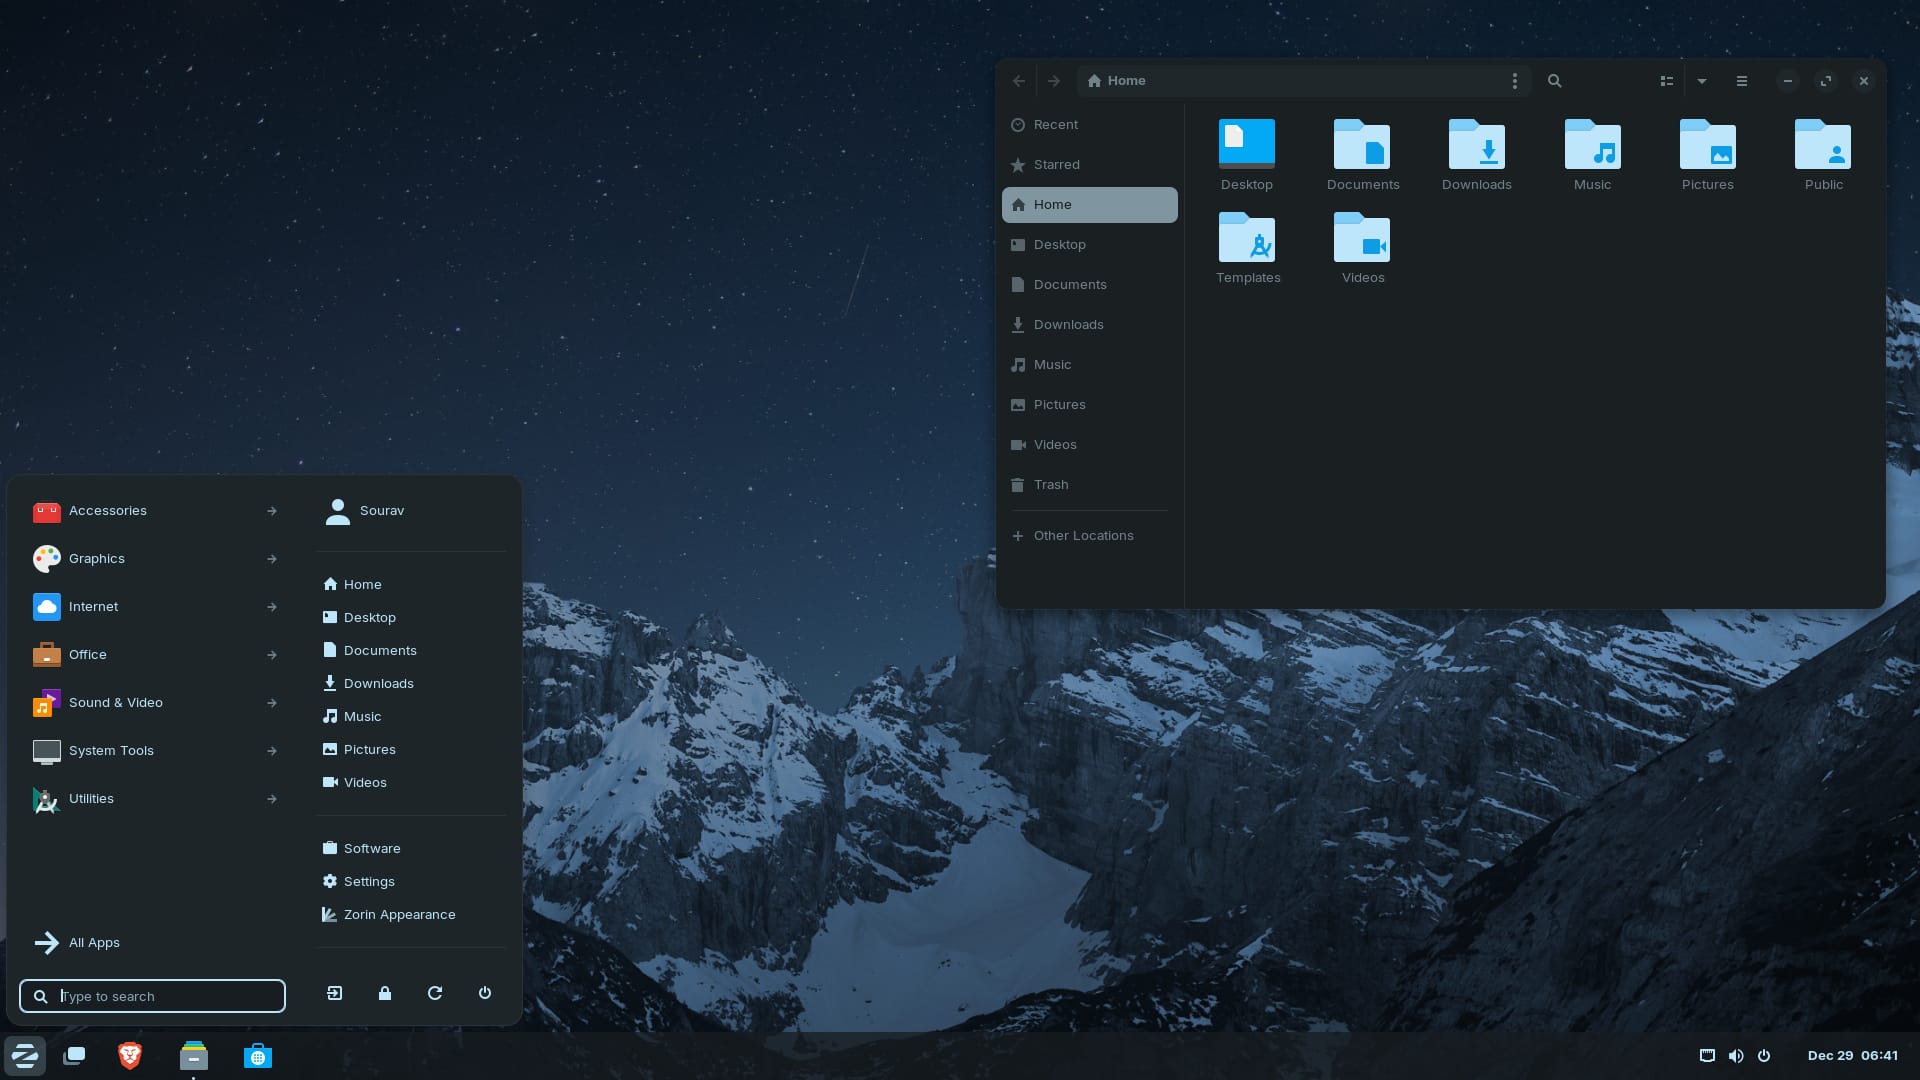Open Software from the start menu
This screenshot has height=1080, width=1920.
click(371, 848)
